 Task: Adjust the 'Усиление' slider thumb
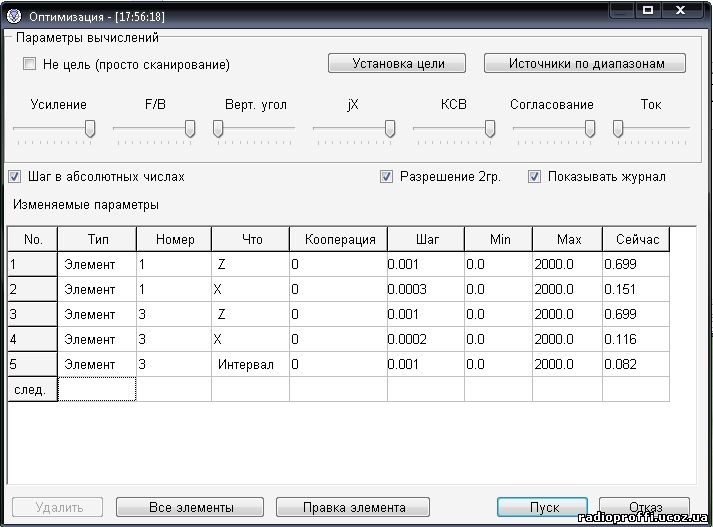tap(90, 129)
